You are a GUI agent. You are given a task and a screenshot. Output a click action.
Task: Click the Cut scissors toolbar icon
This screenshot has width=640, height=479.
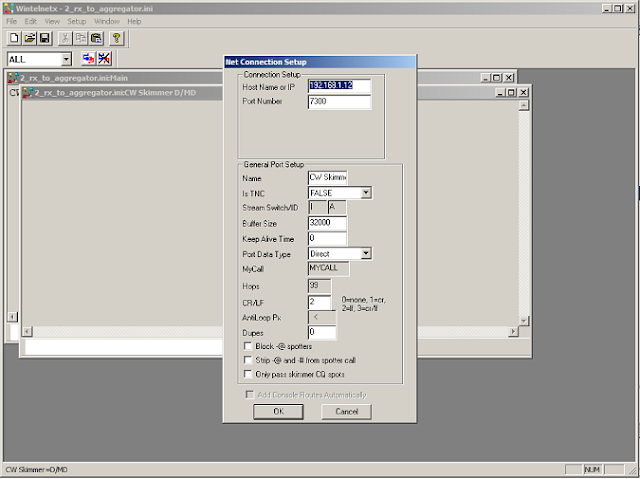click(65, 38)
